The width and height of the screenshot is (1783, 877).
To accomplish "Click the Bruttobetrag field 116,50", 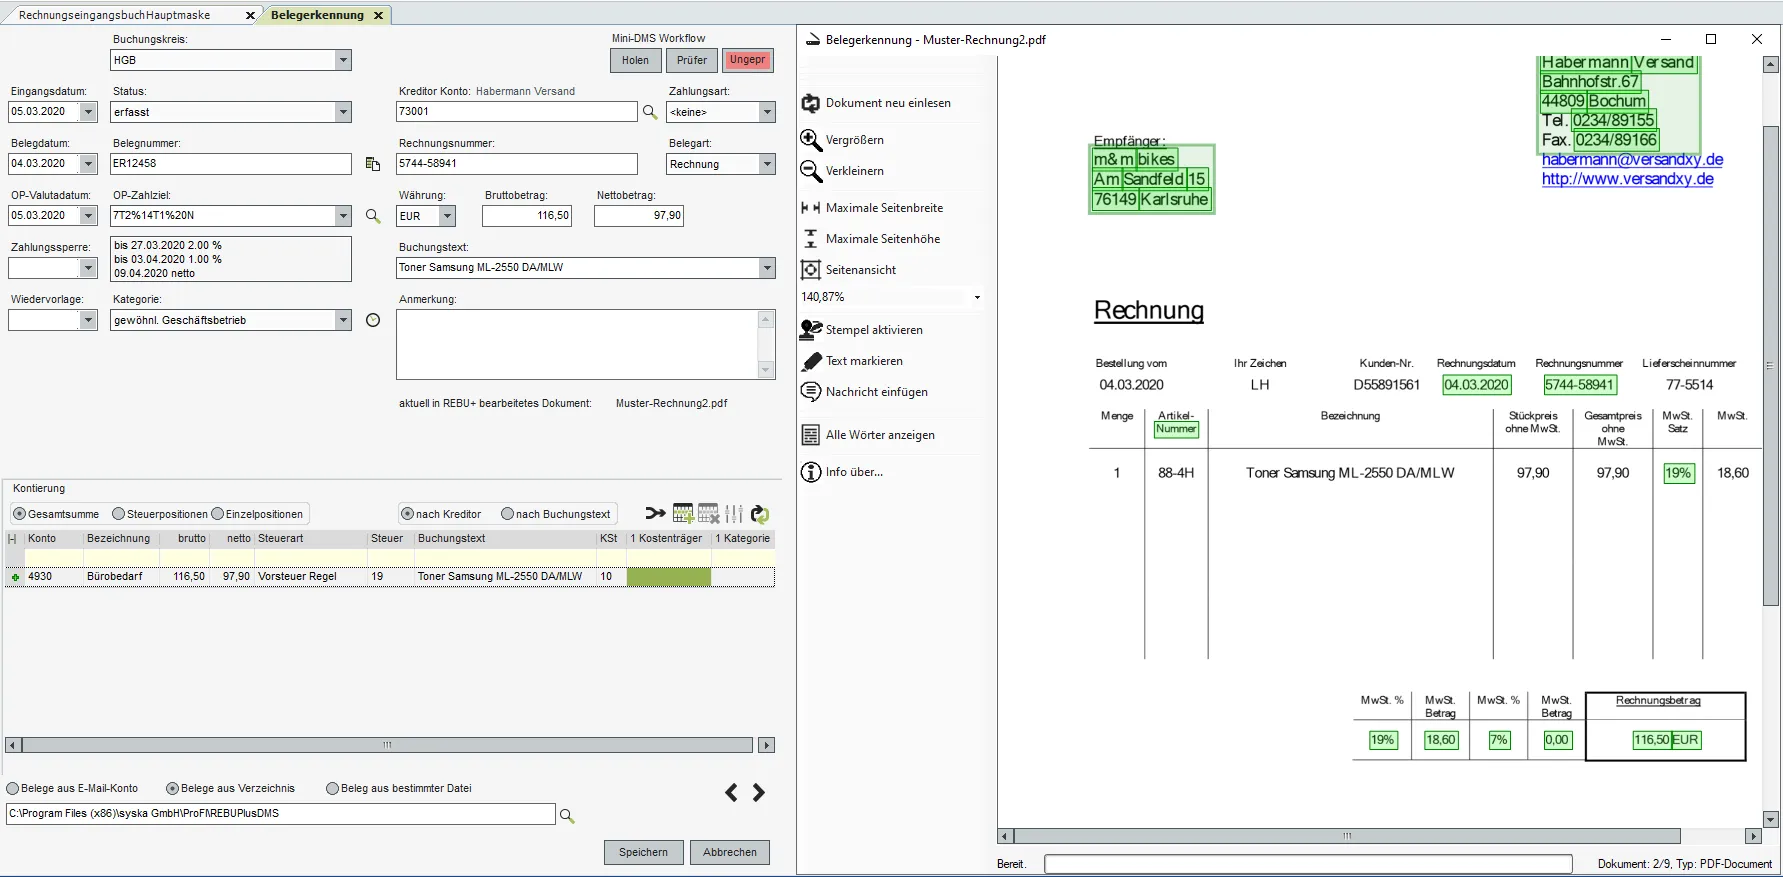I will click(527, 216).
